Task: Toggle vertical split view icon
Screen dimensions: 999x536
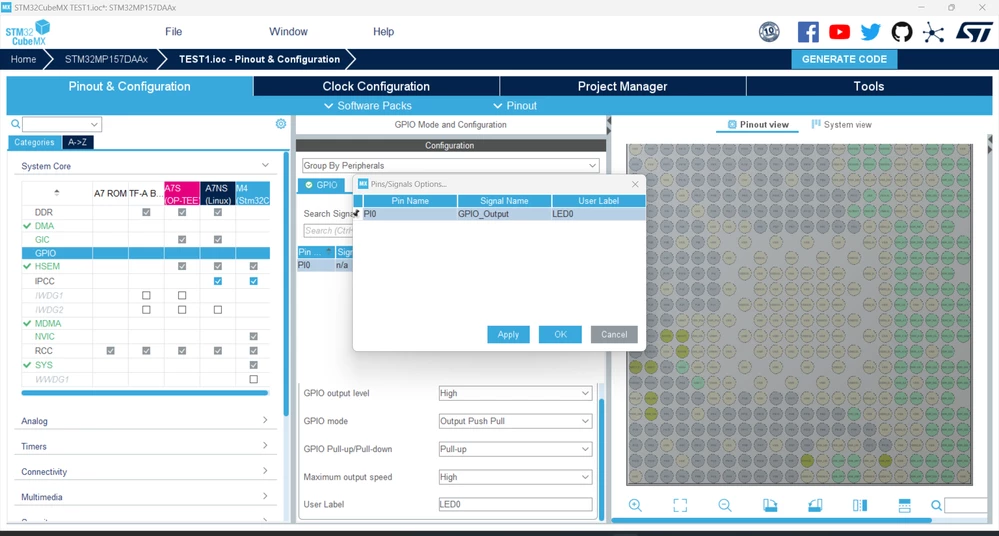Action: (859, 505)
